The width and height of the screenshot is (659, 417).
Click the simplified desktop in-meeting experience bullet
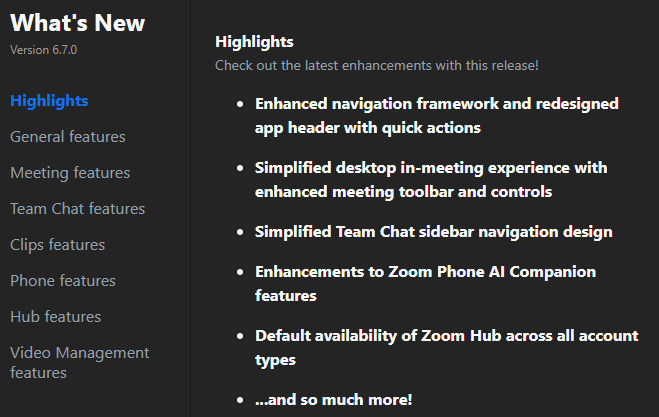[x=431, y=180]
